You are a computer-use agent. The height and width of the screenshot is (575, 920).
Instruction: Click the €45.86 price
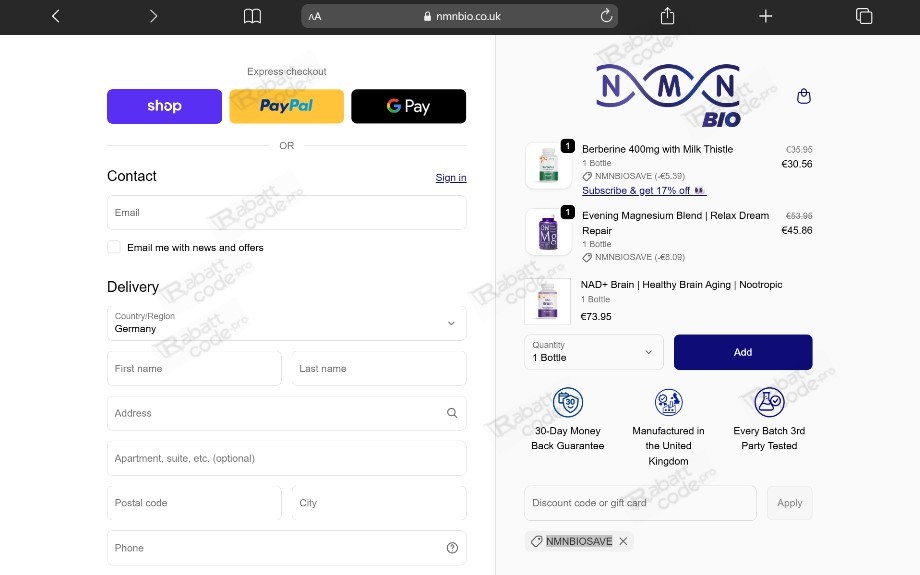797,231
